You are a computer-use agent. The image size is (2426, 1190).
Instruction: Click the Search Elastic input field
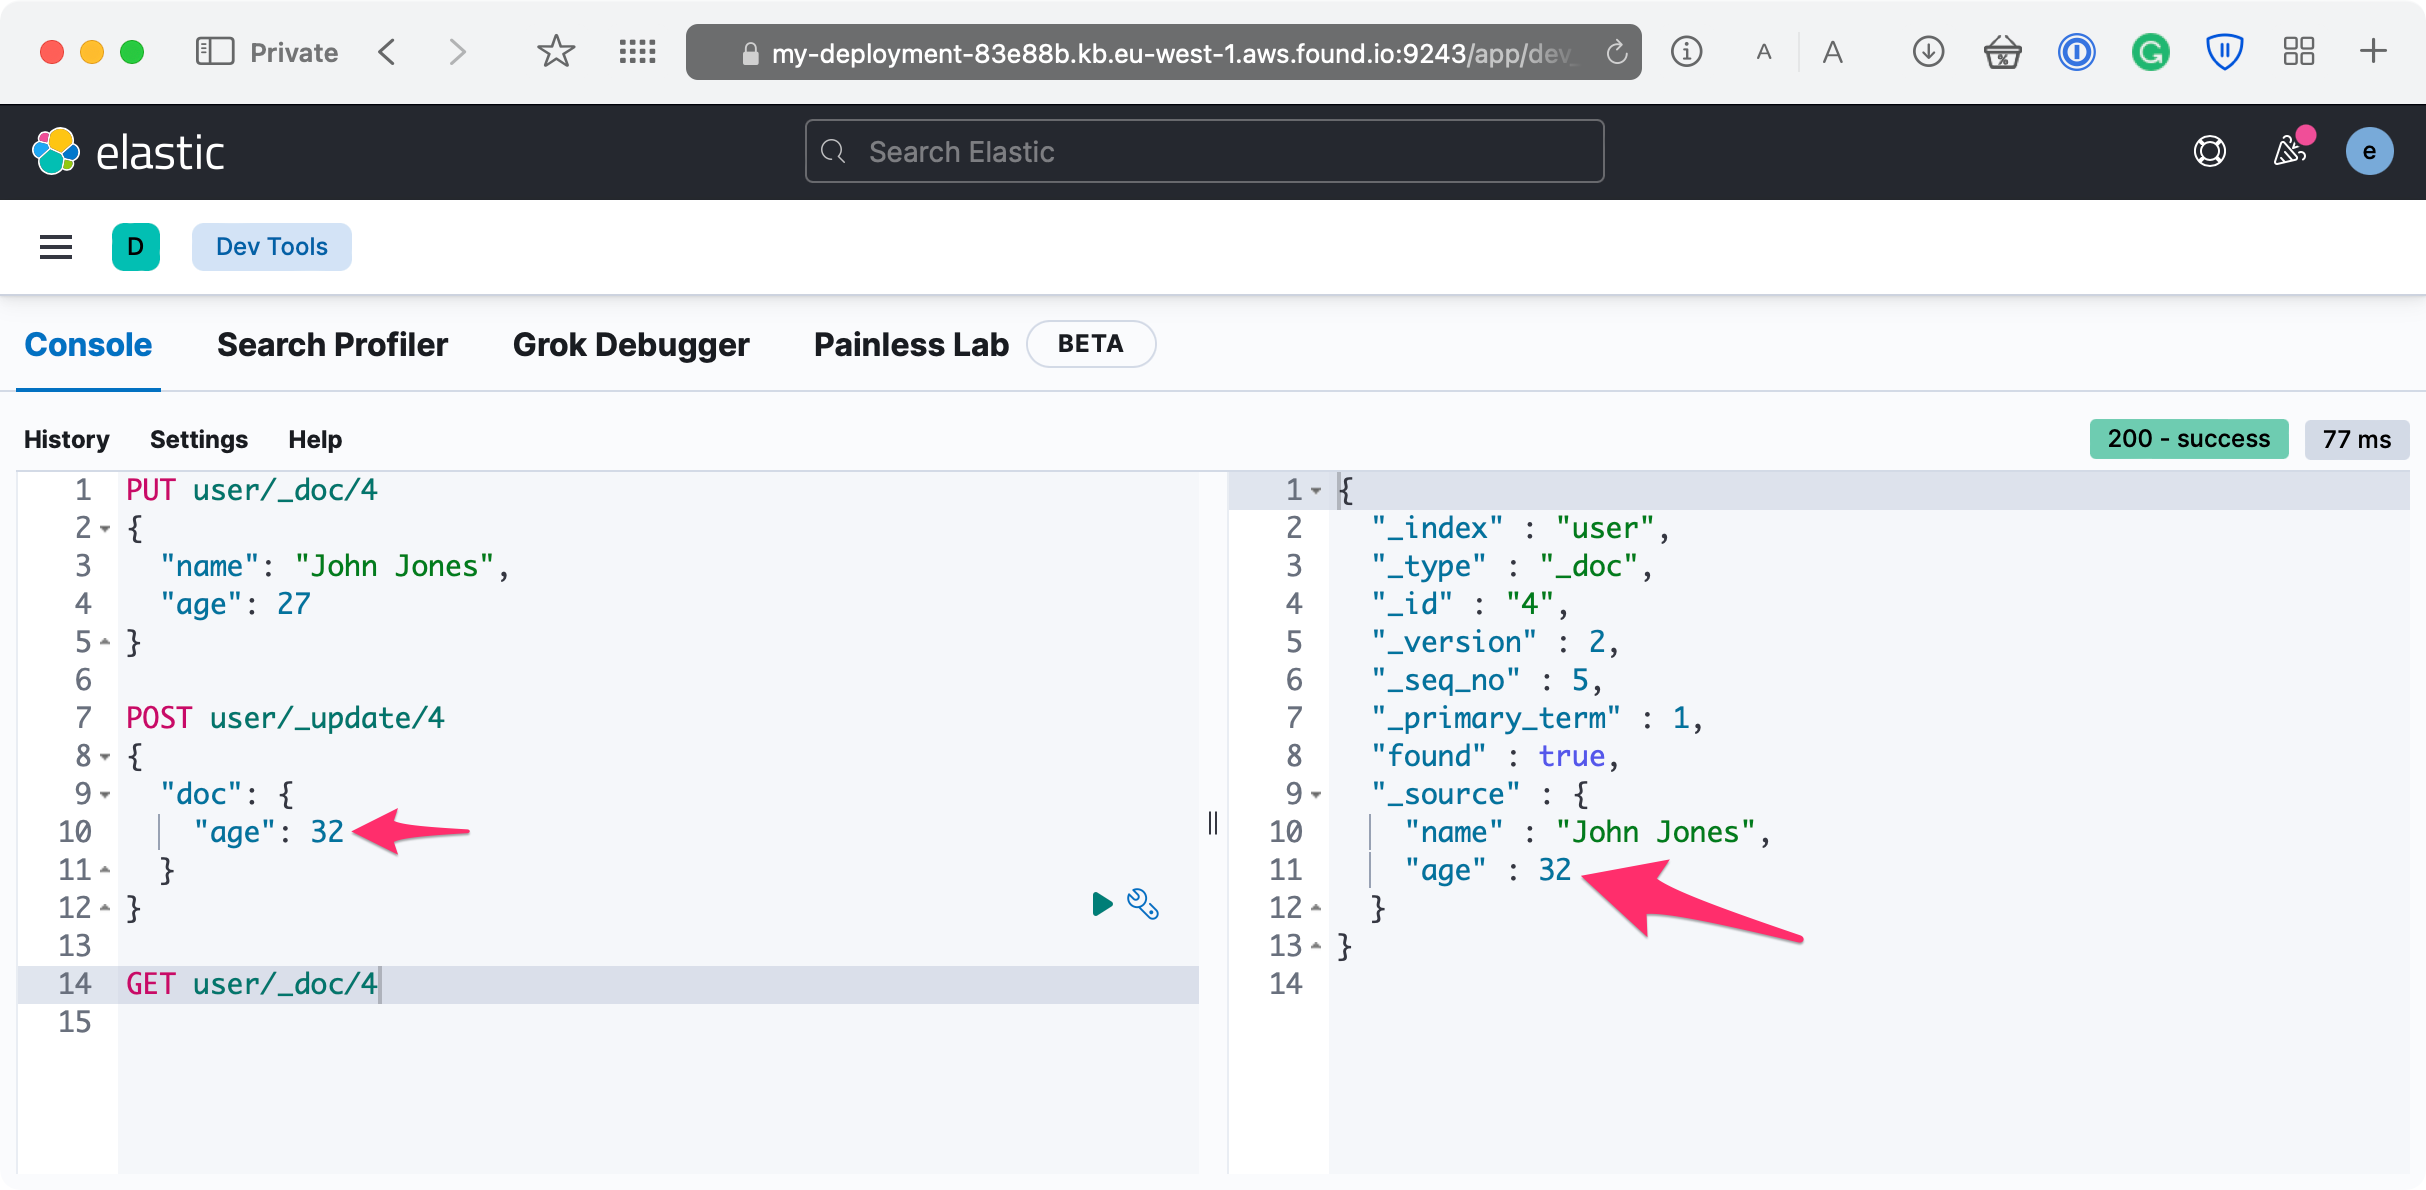tap(1204, 152)
